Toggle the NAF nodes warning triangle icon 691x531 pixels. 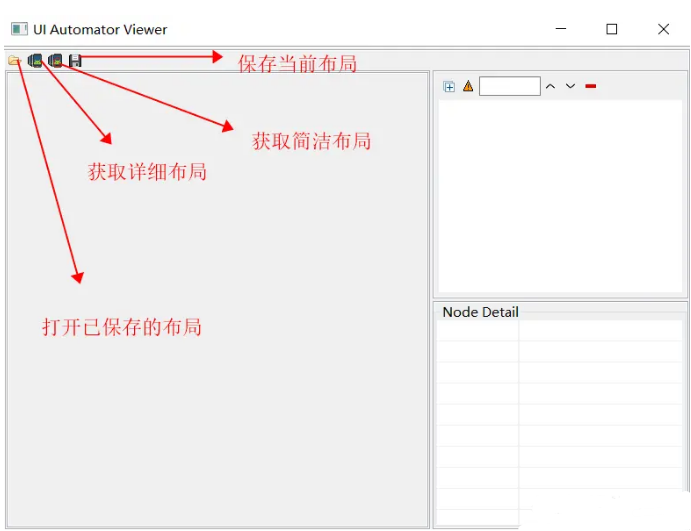[468, 86]
